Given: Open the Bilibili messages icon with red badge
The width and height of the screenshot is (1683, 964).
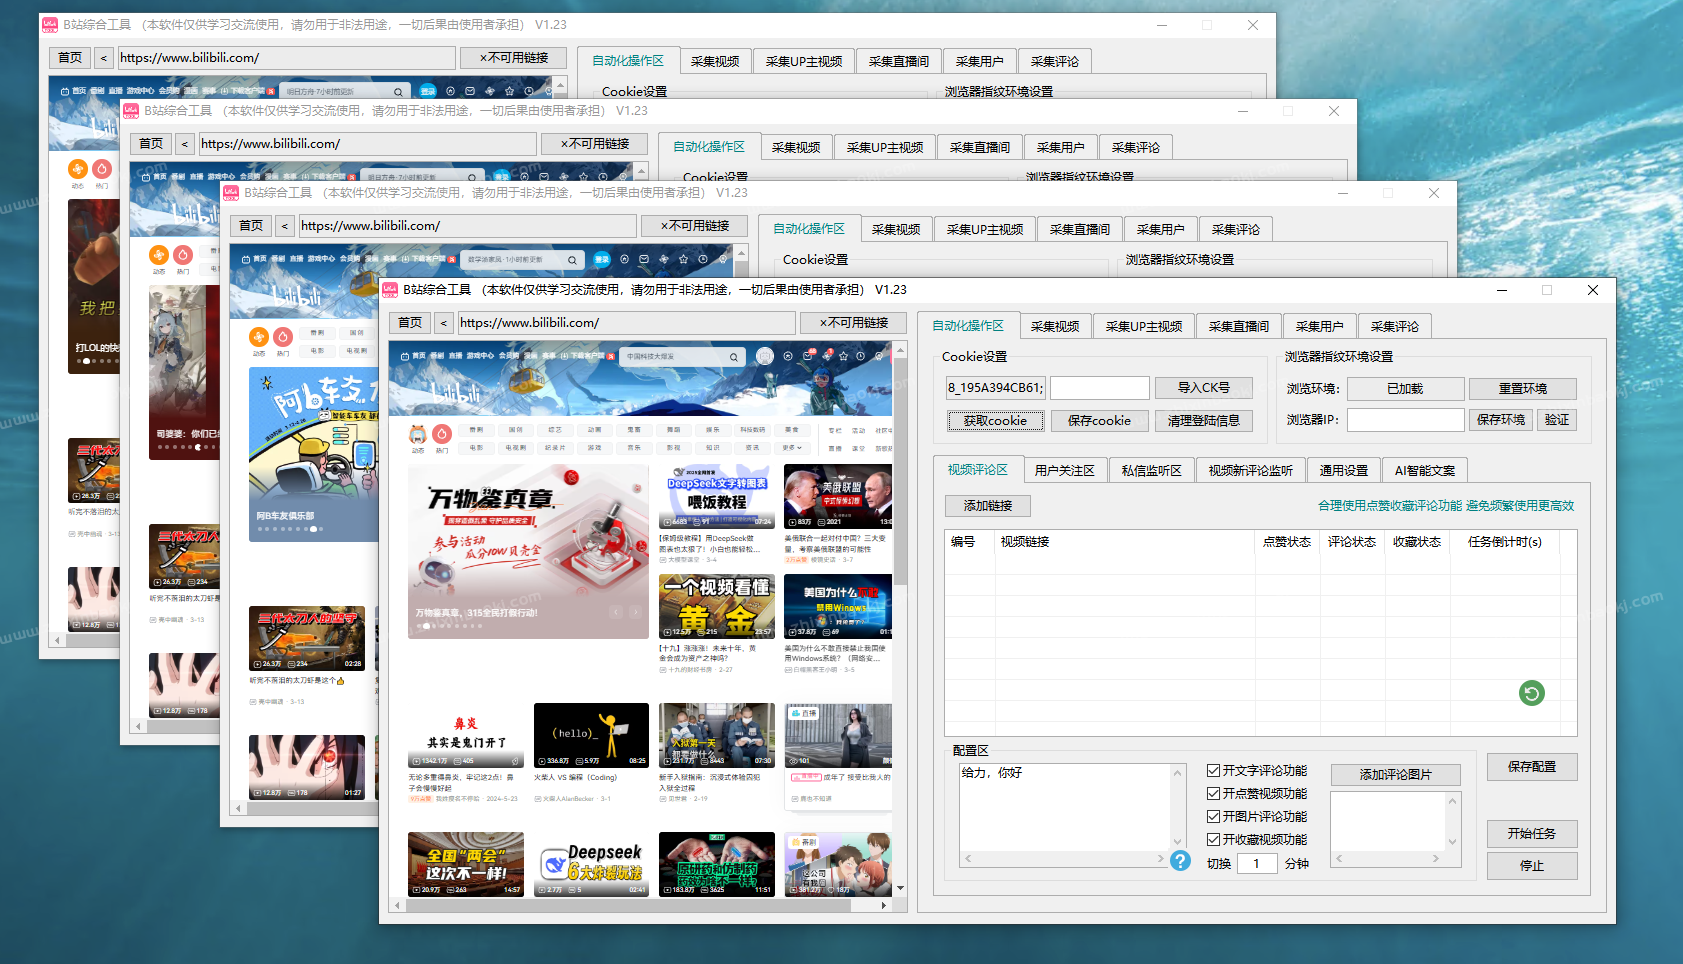Looking at the screenshot, I should tap(809, 356).
